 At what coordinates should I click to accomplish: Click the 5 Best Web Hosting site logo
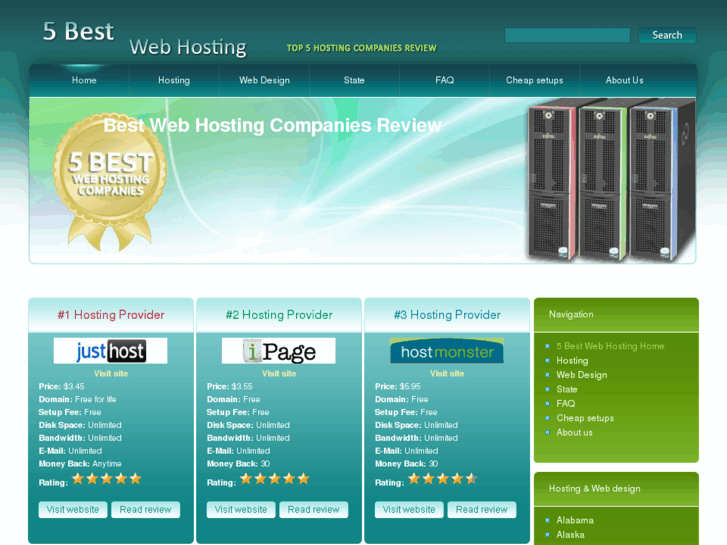tap(145, 38)
